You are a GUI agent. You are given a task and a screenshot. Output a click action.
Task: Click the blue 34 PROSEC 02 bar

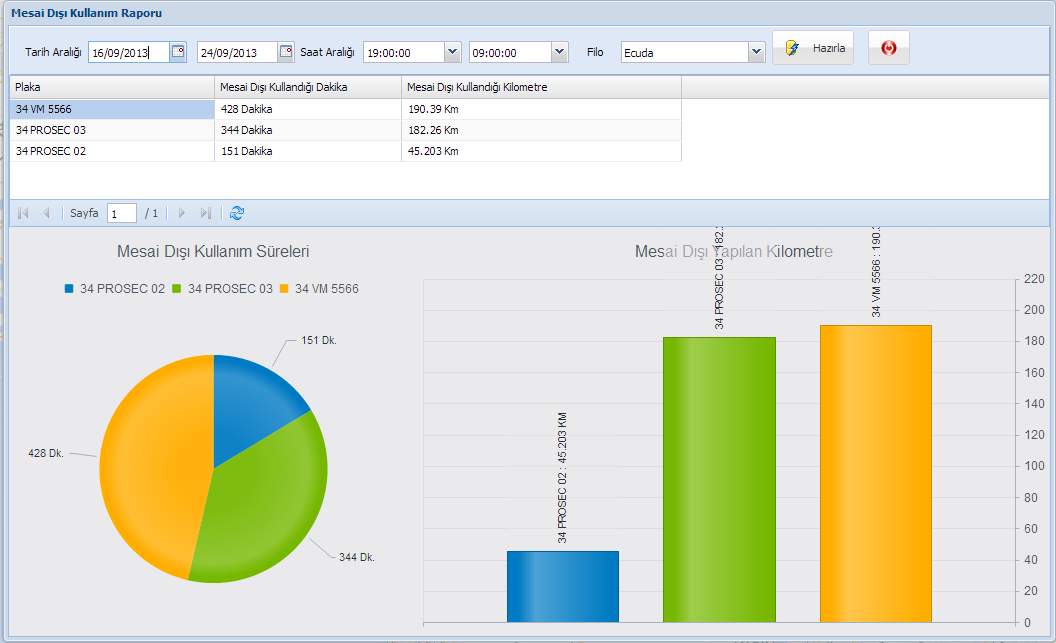pyautogui.click(x=562, y=586)
